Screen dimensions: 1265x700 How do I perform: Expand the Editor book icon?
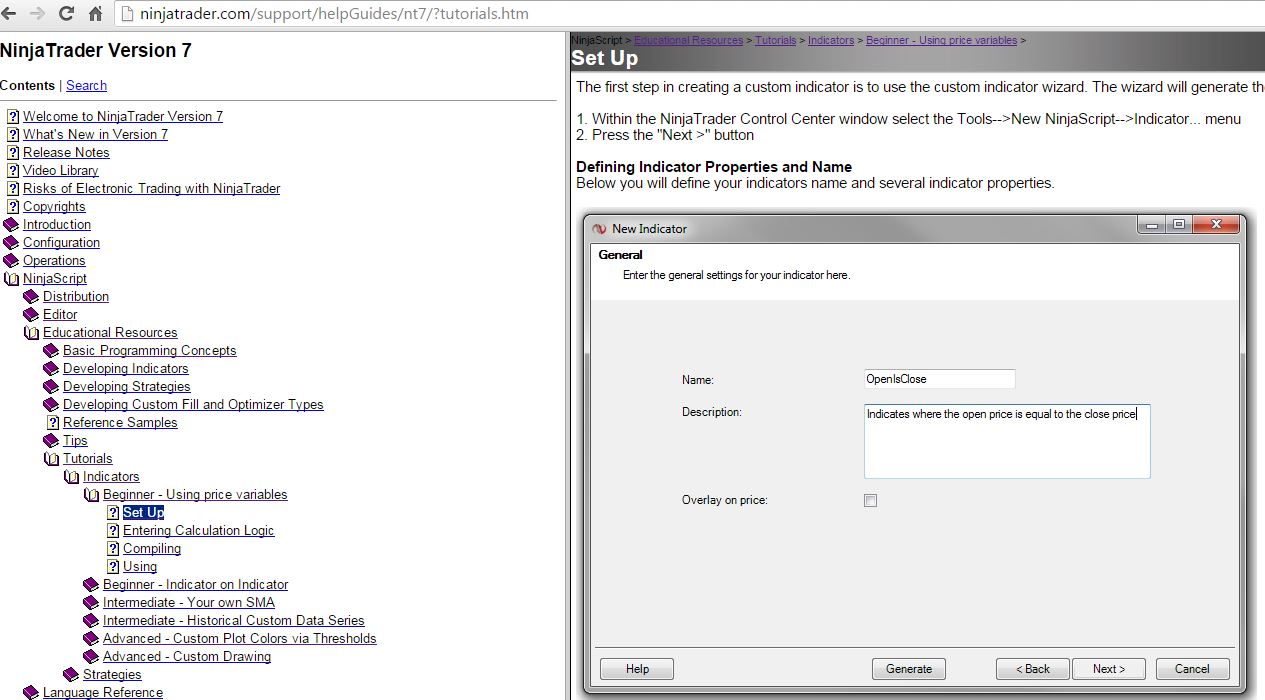pos(31,314)
